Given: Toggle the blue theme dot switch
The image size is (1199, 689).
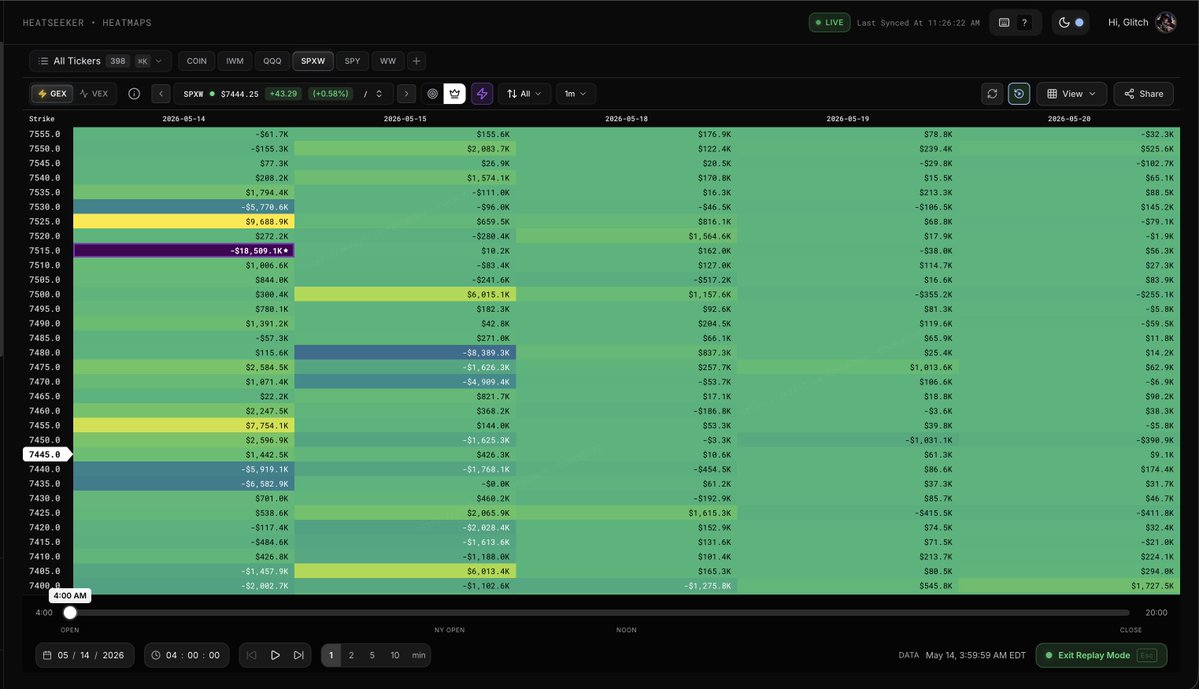Looking at the screenshot, I should click(x=1079, y=23).
